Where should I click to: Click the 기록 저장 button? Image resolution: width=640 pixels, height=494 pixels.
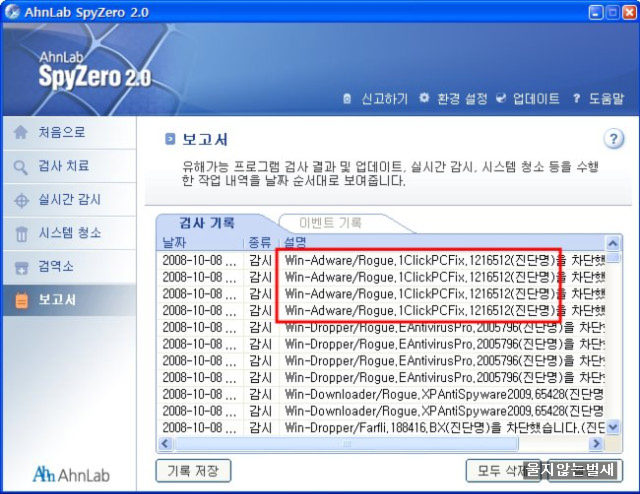[193, 471]
